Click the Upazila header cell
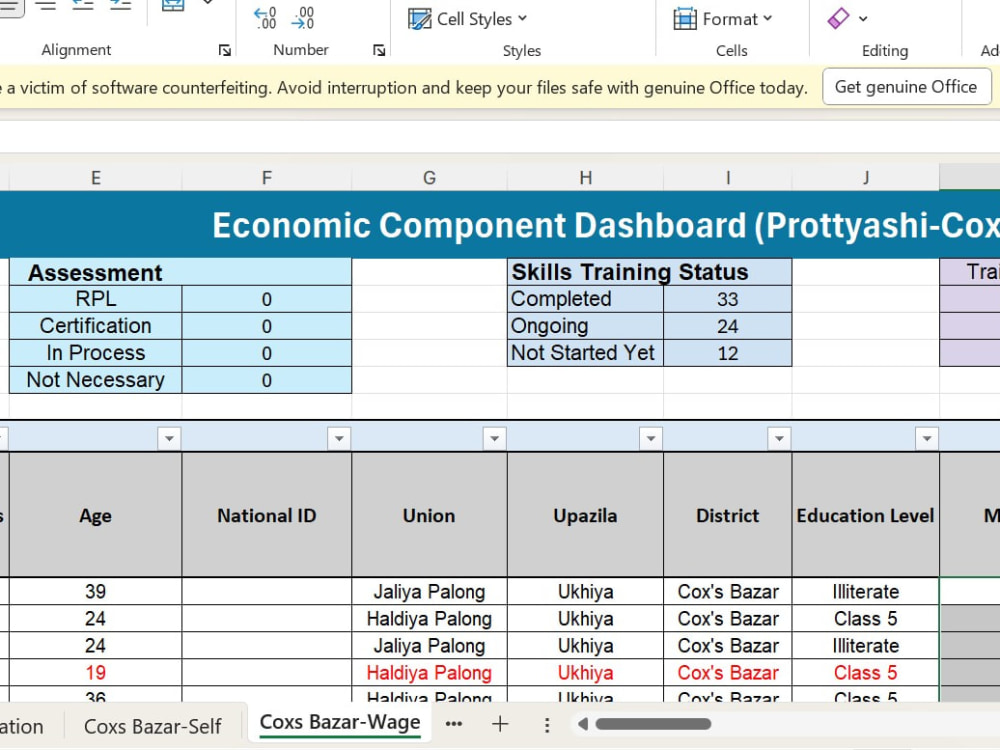The image size is (1000, 750). (585, 515)
